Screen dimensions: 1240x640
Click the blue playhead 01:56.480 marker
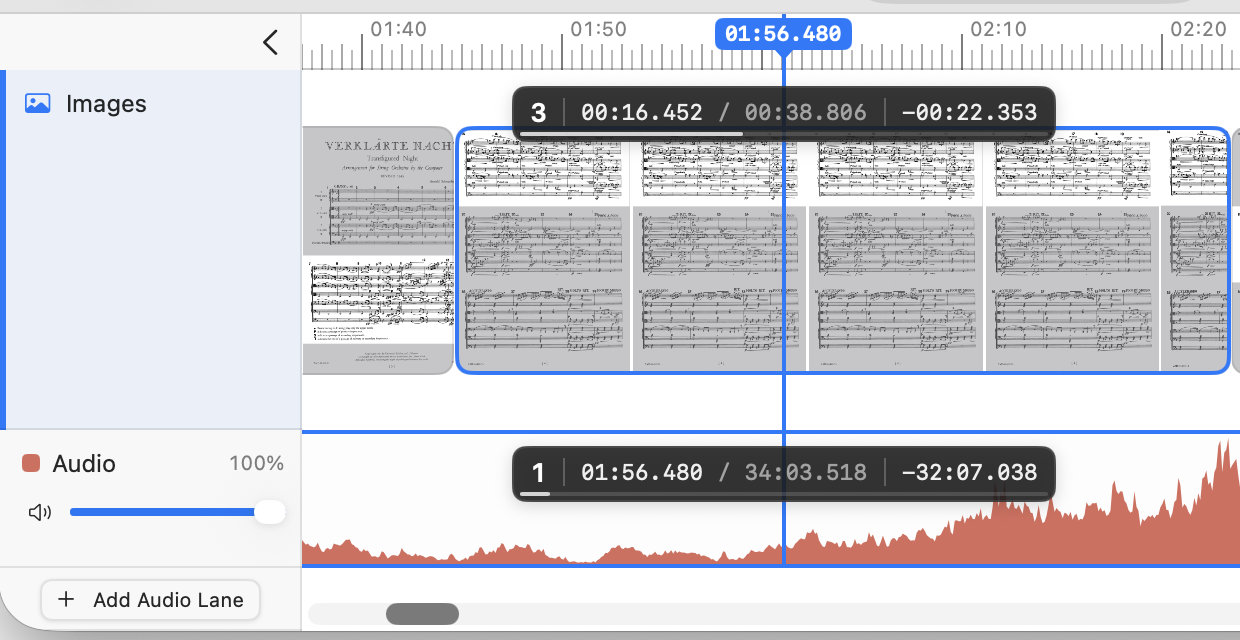(x=783, y=34)
